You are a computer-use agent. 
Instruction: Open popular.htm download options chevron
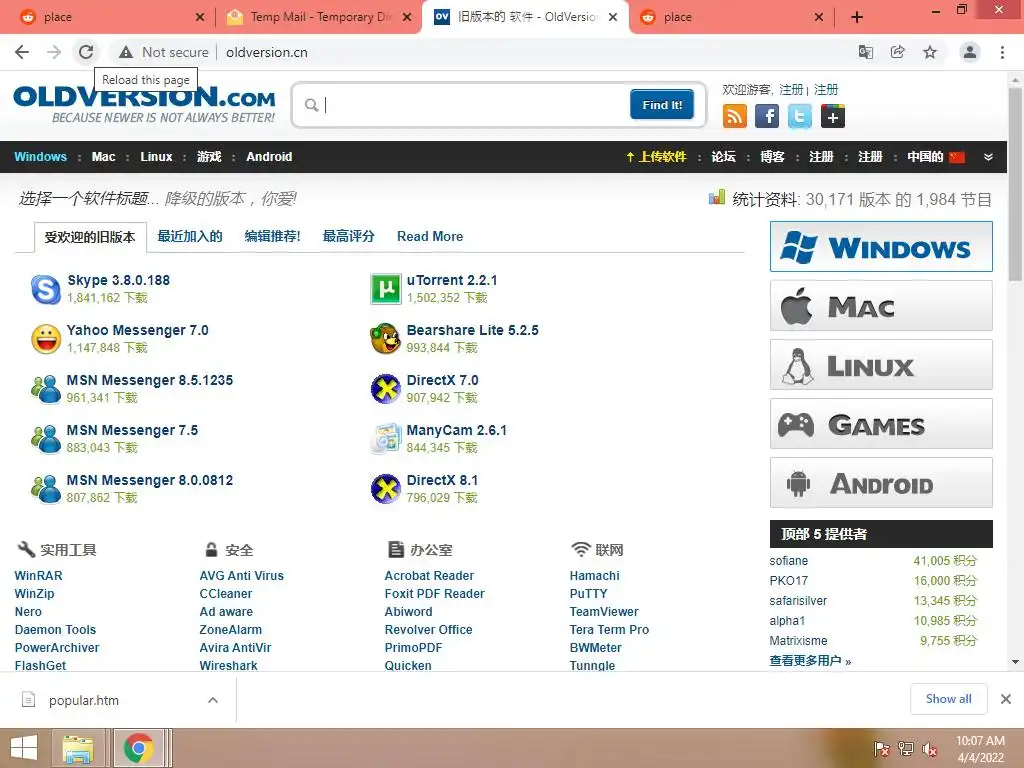click(213, 700)
